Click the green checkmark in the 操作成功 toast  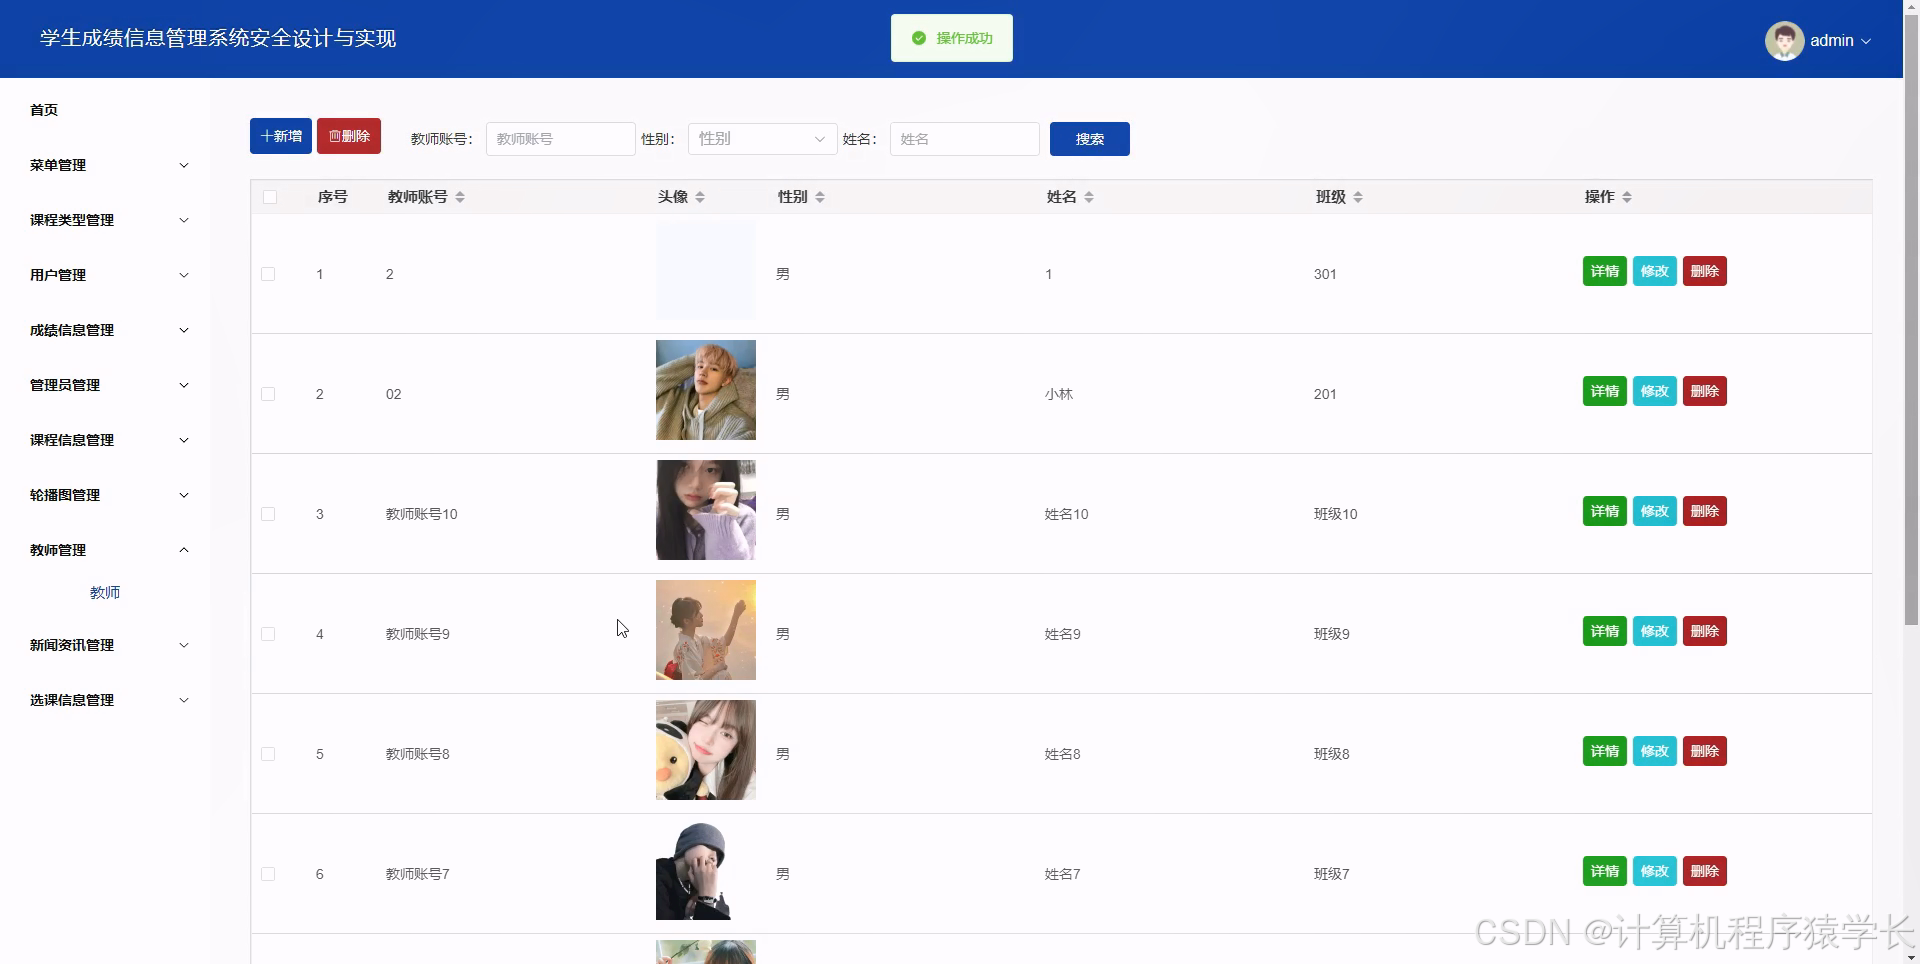click(x=919, y=37)
